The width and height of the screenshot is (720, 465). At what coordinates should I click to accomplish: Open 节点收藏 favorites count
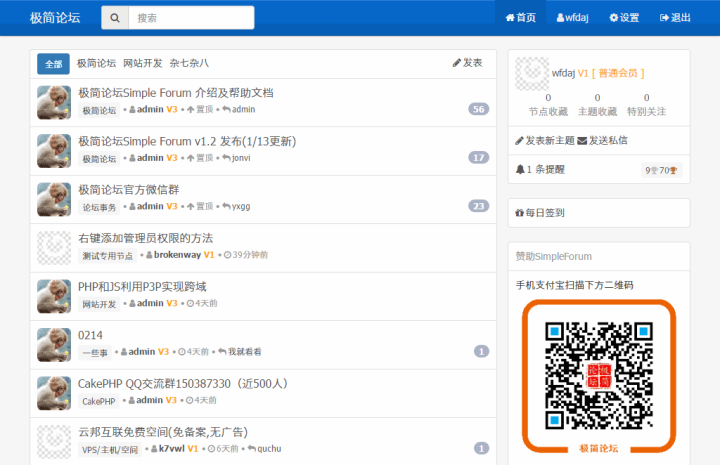548,105
